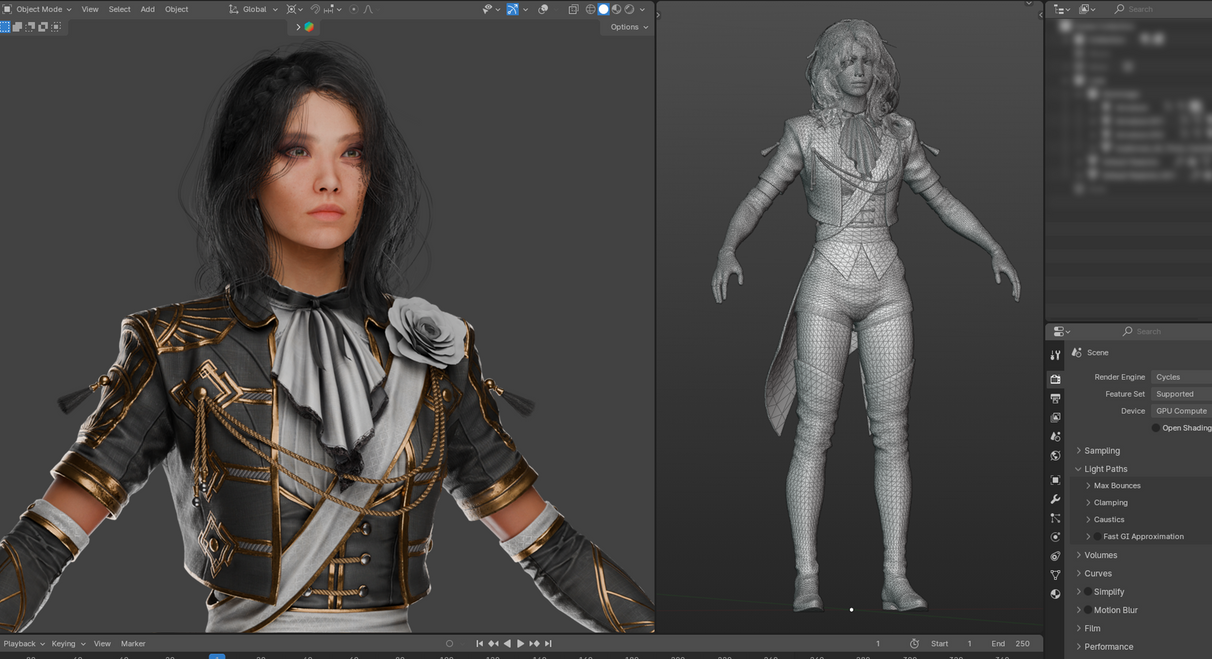Toggle the Simplify checkbox
1212x659 pixels.
(x=1088, y=592)
